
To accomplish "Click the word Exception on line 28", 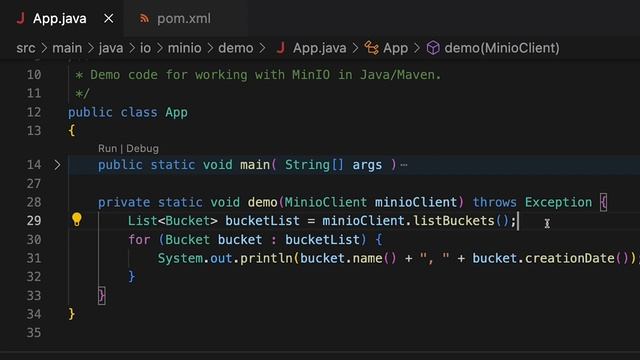I will (558, 202).
